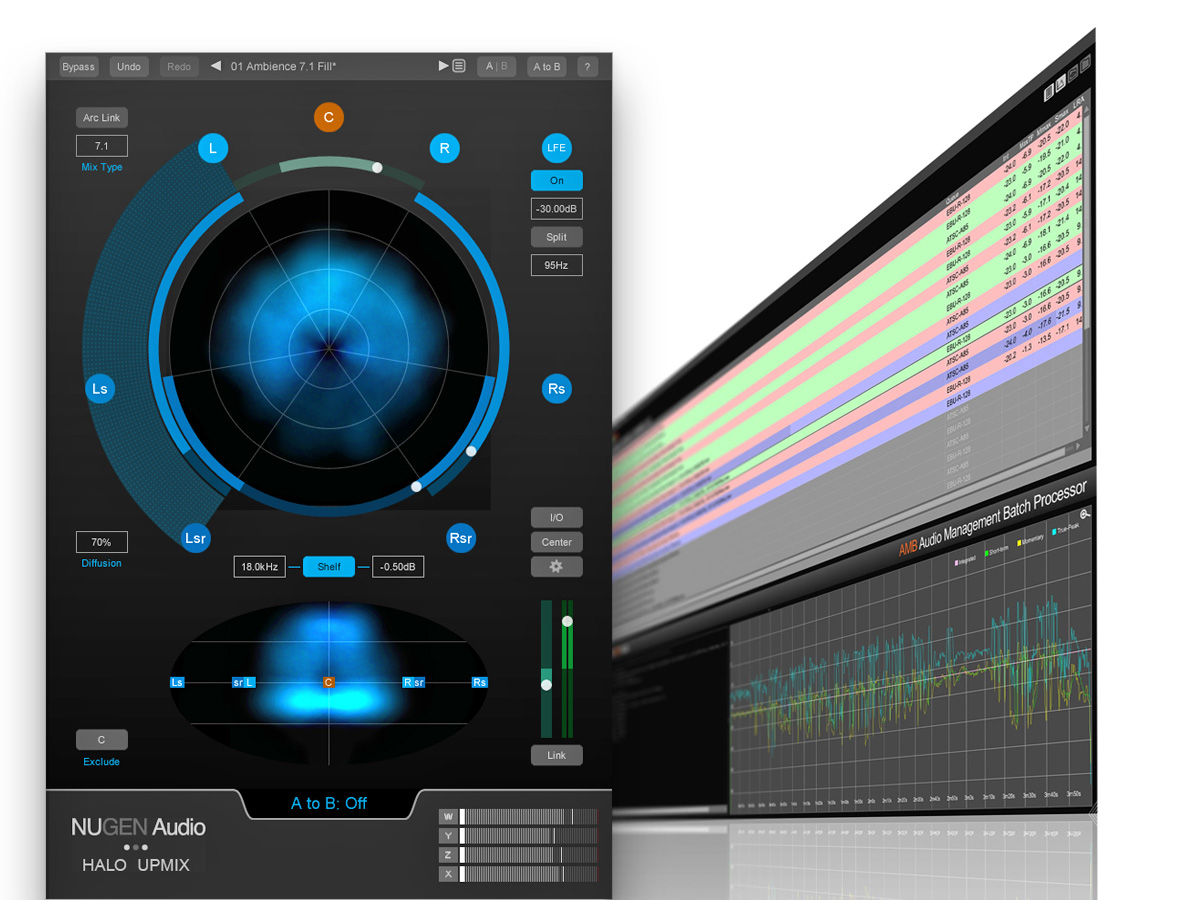Viewport: 1200px width, 900px height.
Task: Open the 01 Ambience 7.1 Fill preset name
Action: coord(283,67)
